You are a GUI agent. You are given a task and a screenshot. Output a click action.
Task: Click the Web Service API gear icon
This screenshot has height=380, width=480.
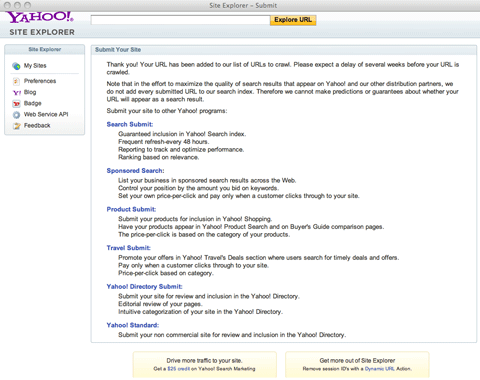tap(16, 115)
